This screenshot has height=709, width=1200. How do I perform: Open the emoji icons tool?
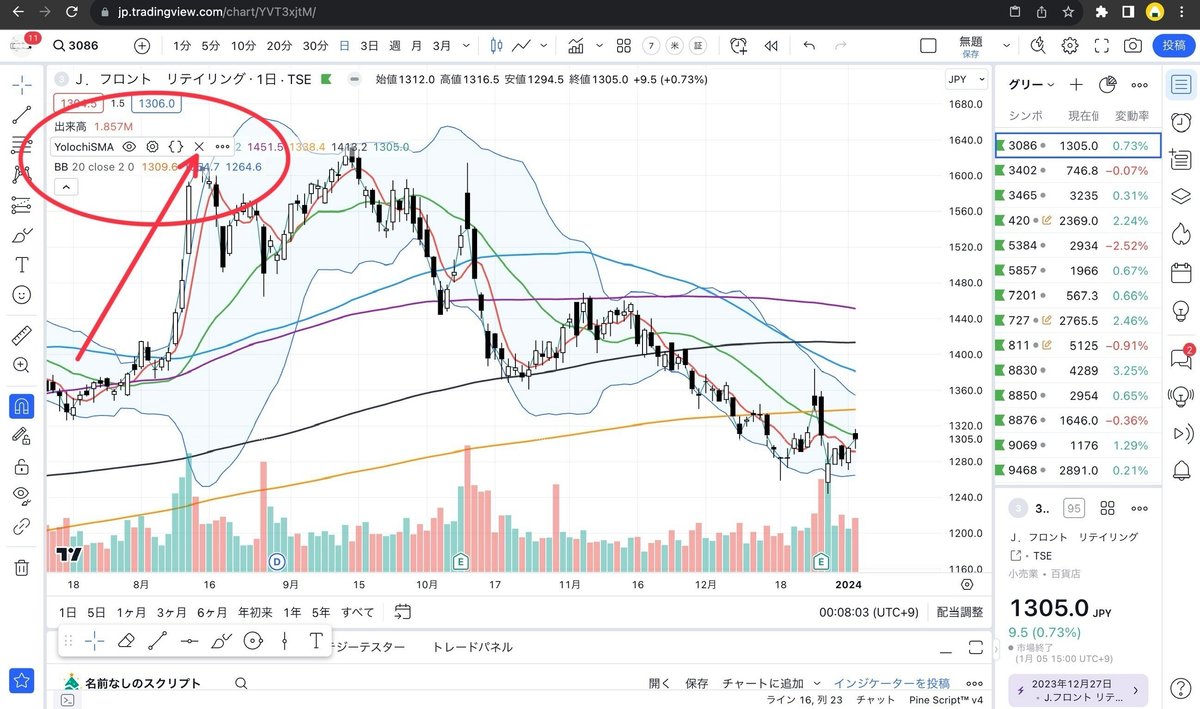point(21,295)
